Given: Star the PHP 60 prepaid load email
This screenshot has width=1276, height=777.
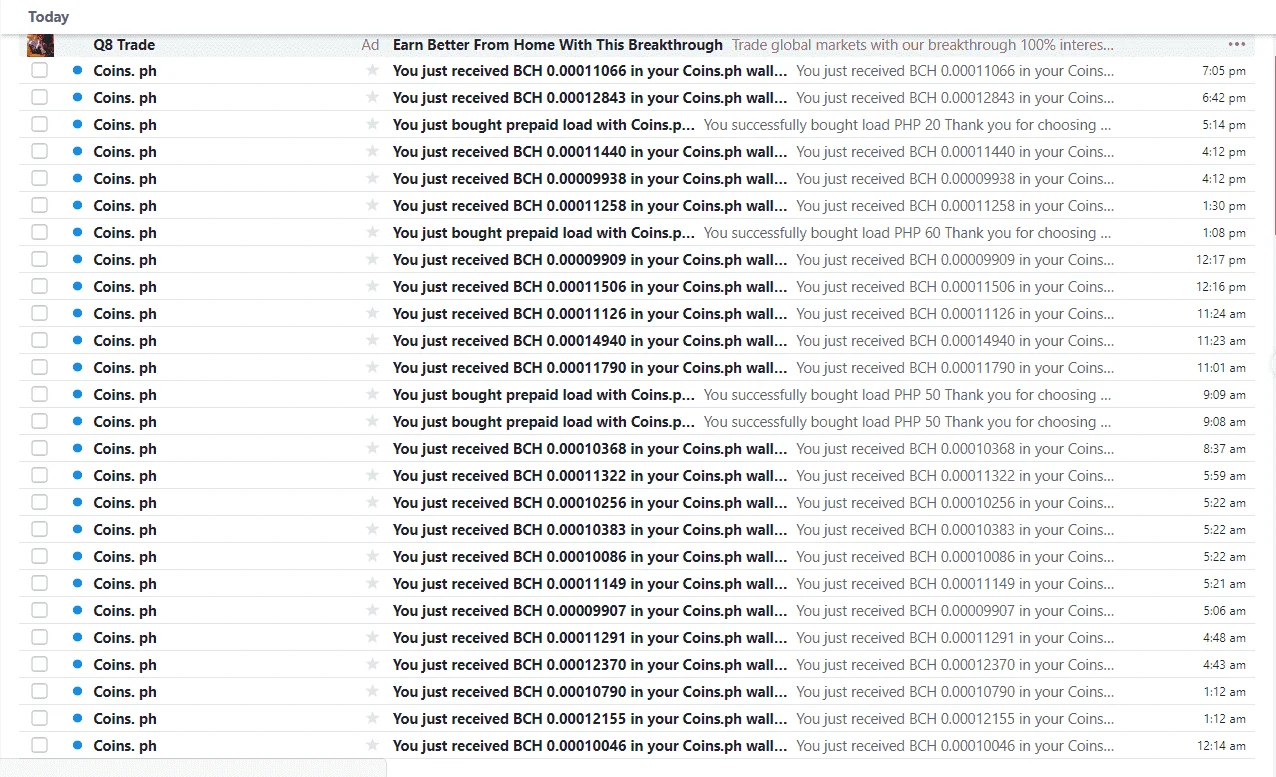Looking at the screenshot, I should [x=372, y=233].
